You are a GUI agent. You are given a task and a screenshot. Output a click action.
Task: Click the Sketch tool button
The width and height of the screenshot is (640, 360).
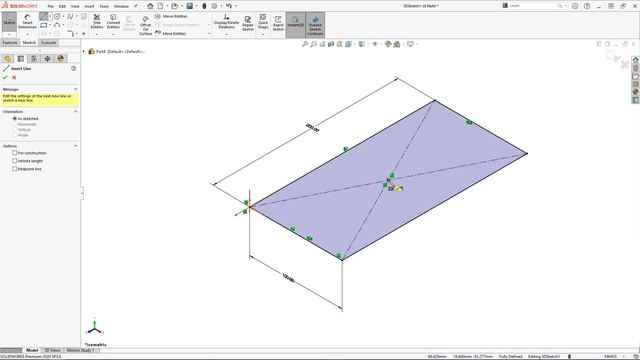(x=9, y=21)
